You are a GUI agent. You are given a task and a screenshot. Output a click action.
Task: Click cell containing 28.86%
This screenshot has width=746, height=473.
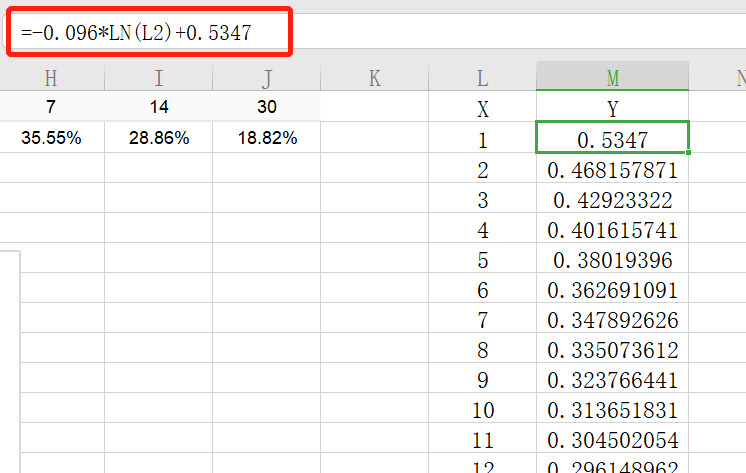point(159,138)
